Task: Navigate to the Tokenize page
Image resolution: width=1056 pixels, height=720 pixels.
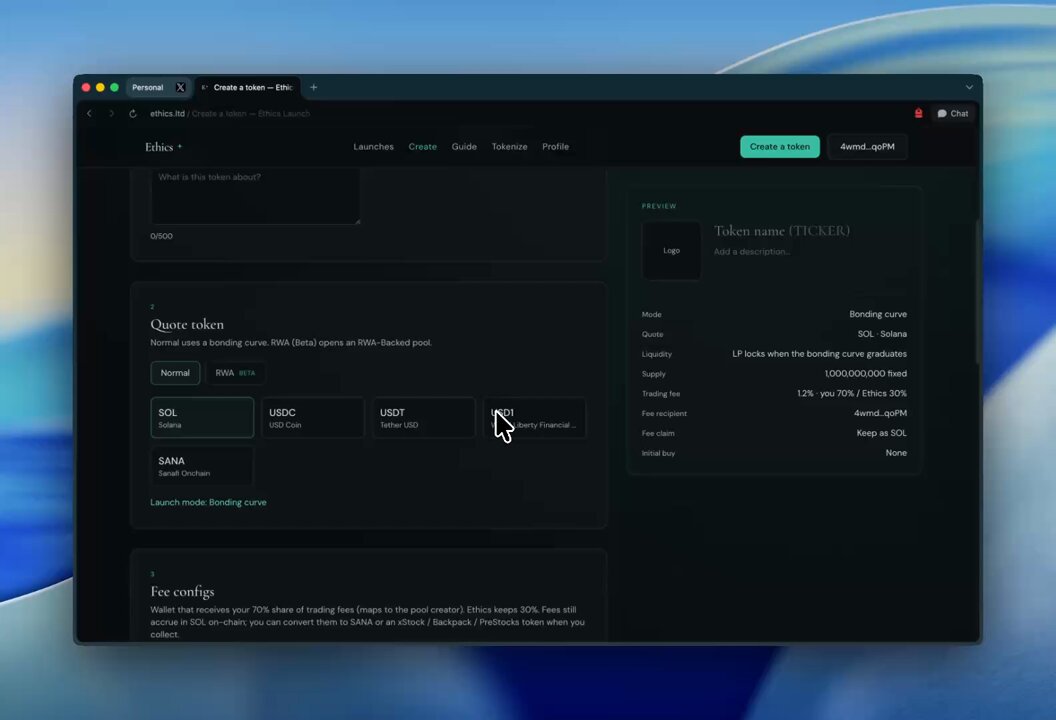Action: point(509,146)
